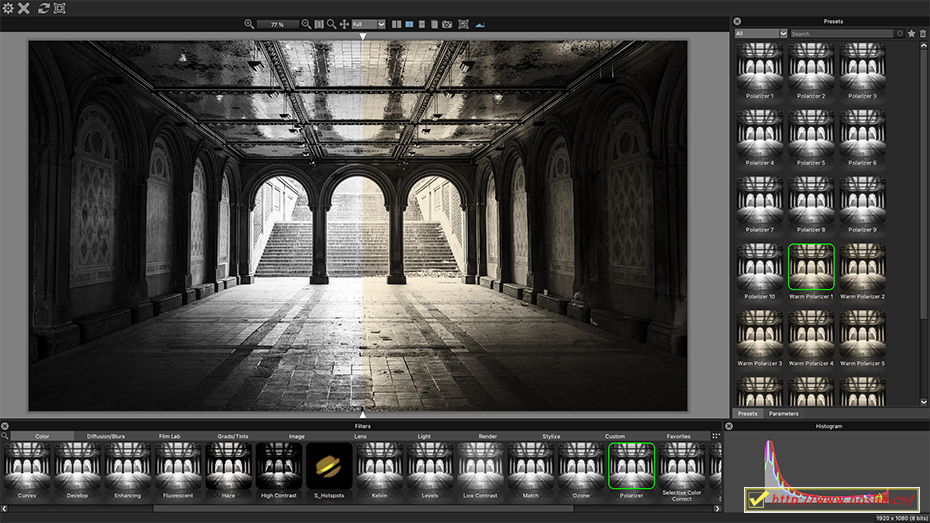
Task: Toggle the vertical split comparison view
Action: (x=409, y=24)
